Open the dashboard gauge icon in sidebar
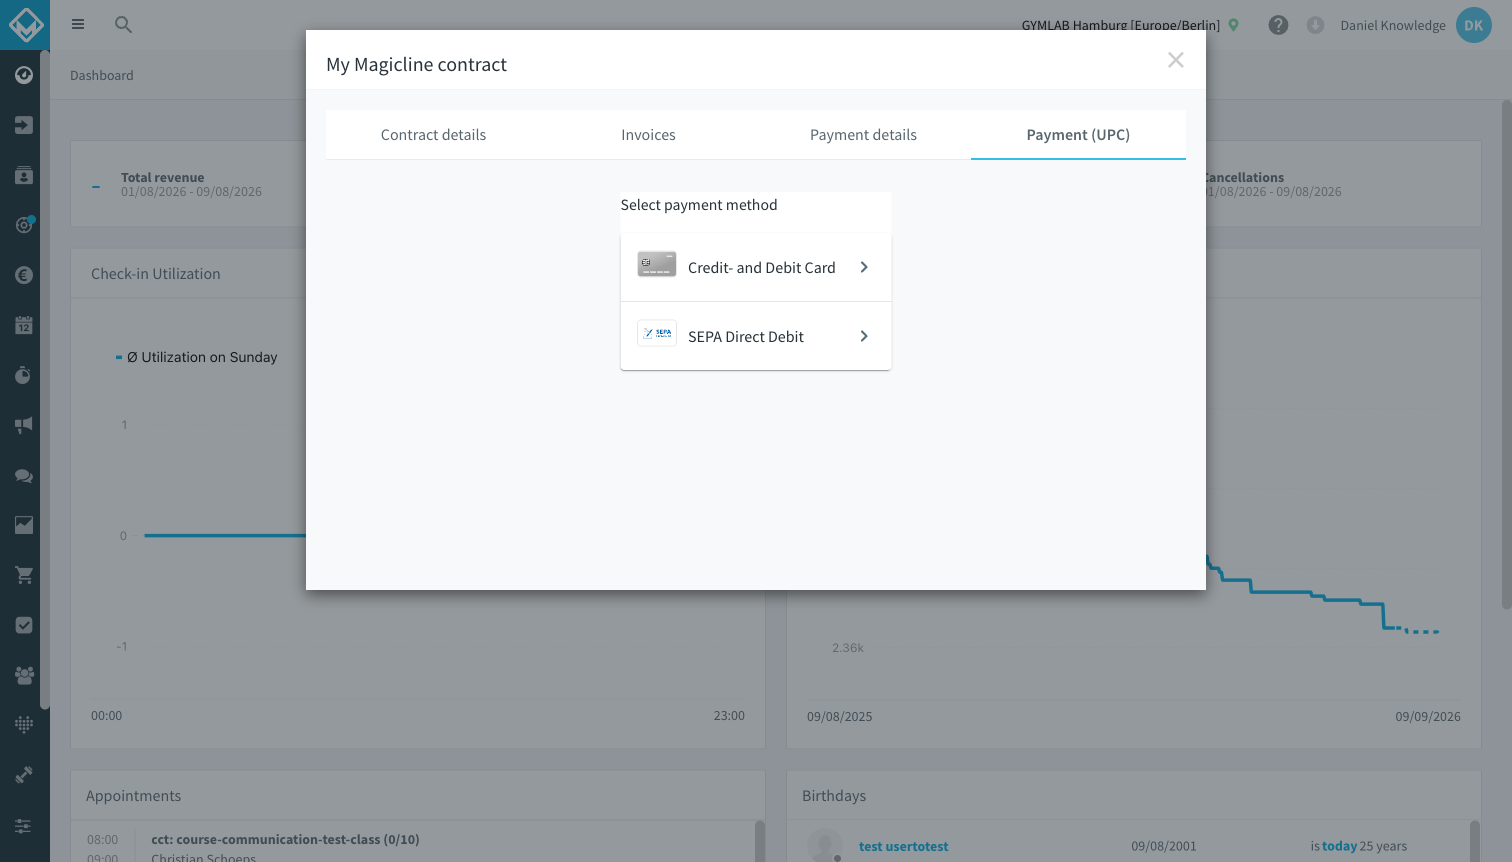Viewport: 1512px width, 862px height. [x=24, y=75]
